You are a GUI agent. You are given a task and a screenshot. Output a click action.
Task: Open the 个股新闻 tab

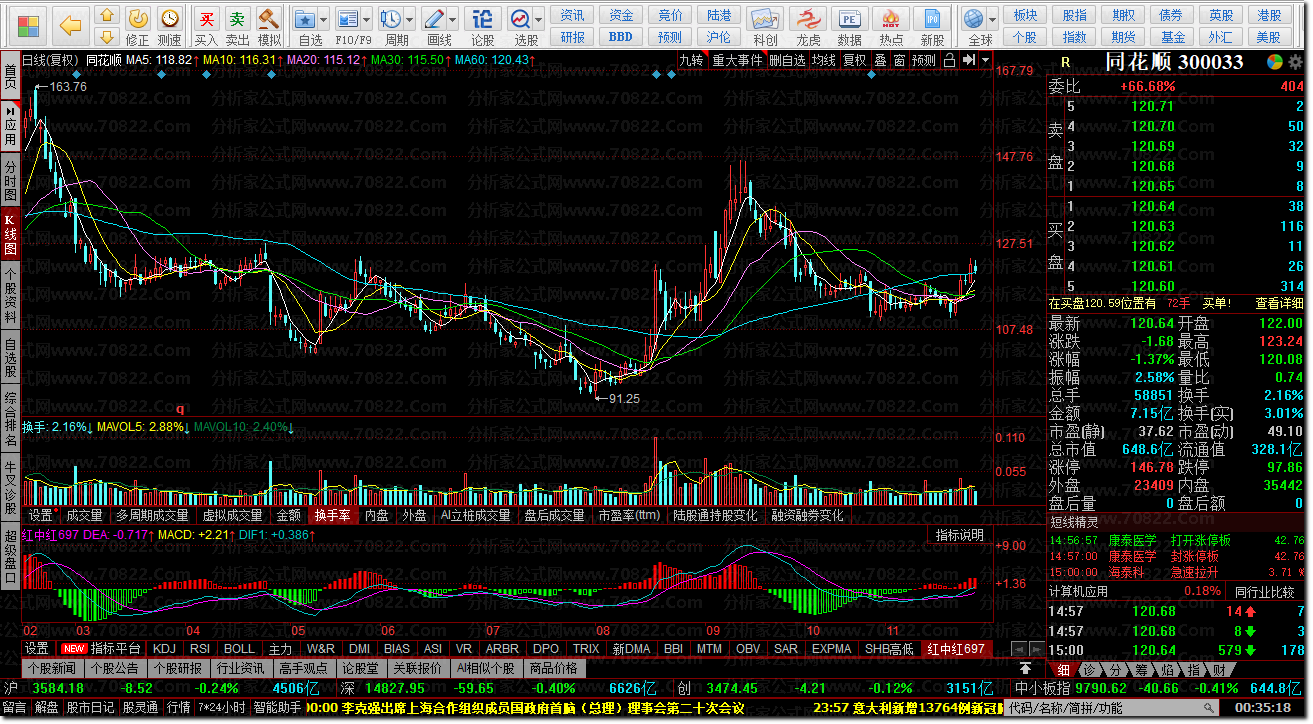point(52,668)
